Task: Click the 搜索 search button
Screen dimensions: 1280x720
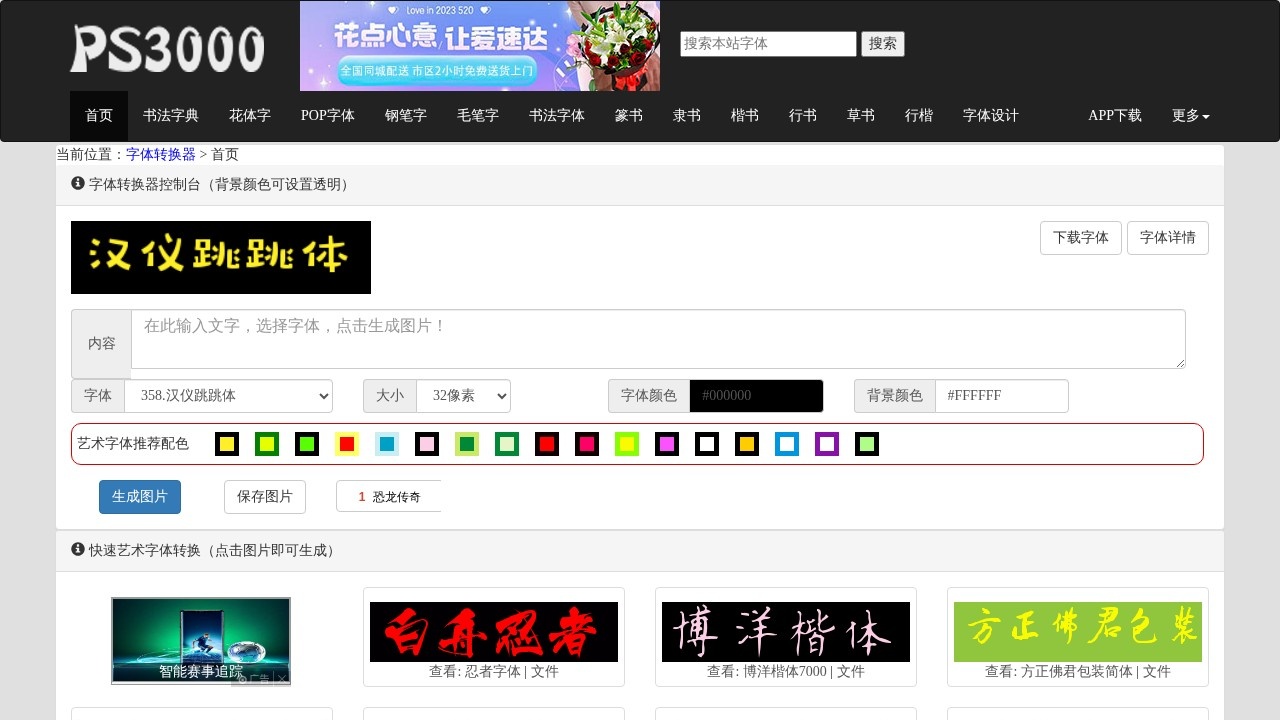Action: [883, 44]
